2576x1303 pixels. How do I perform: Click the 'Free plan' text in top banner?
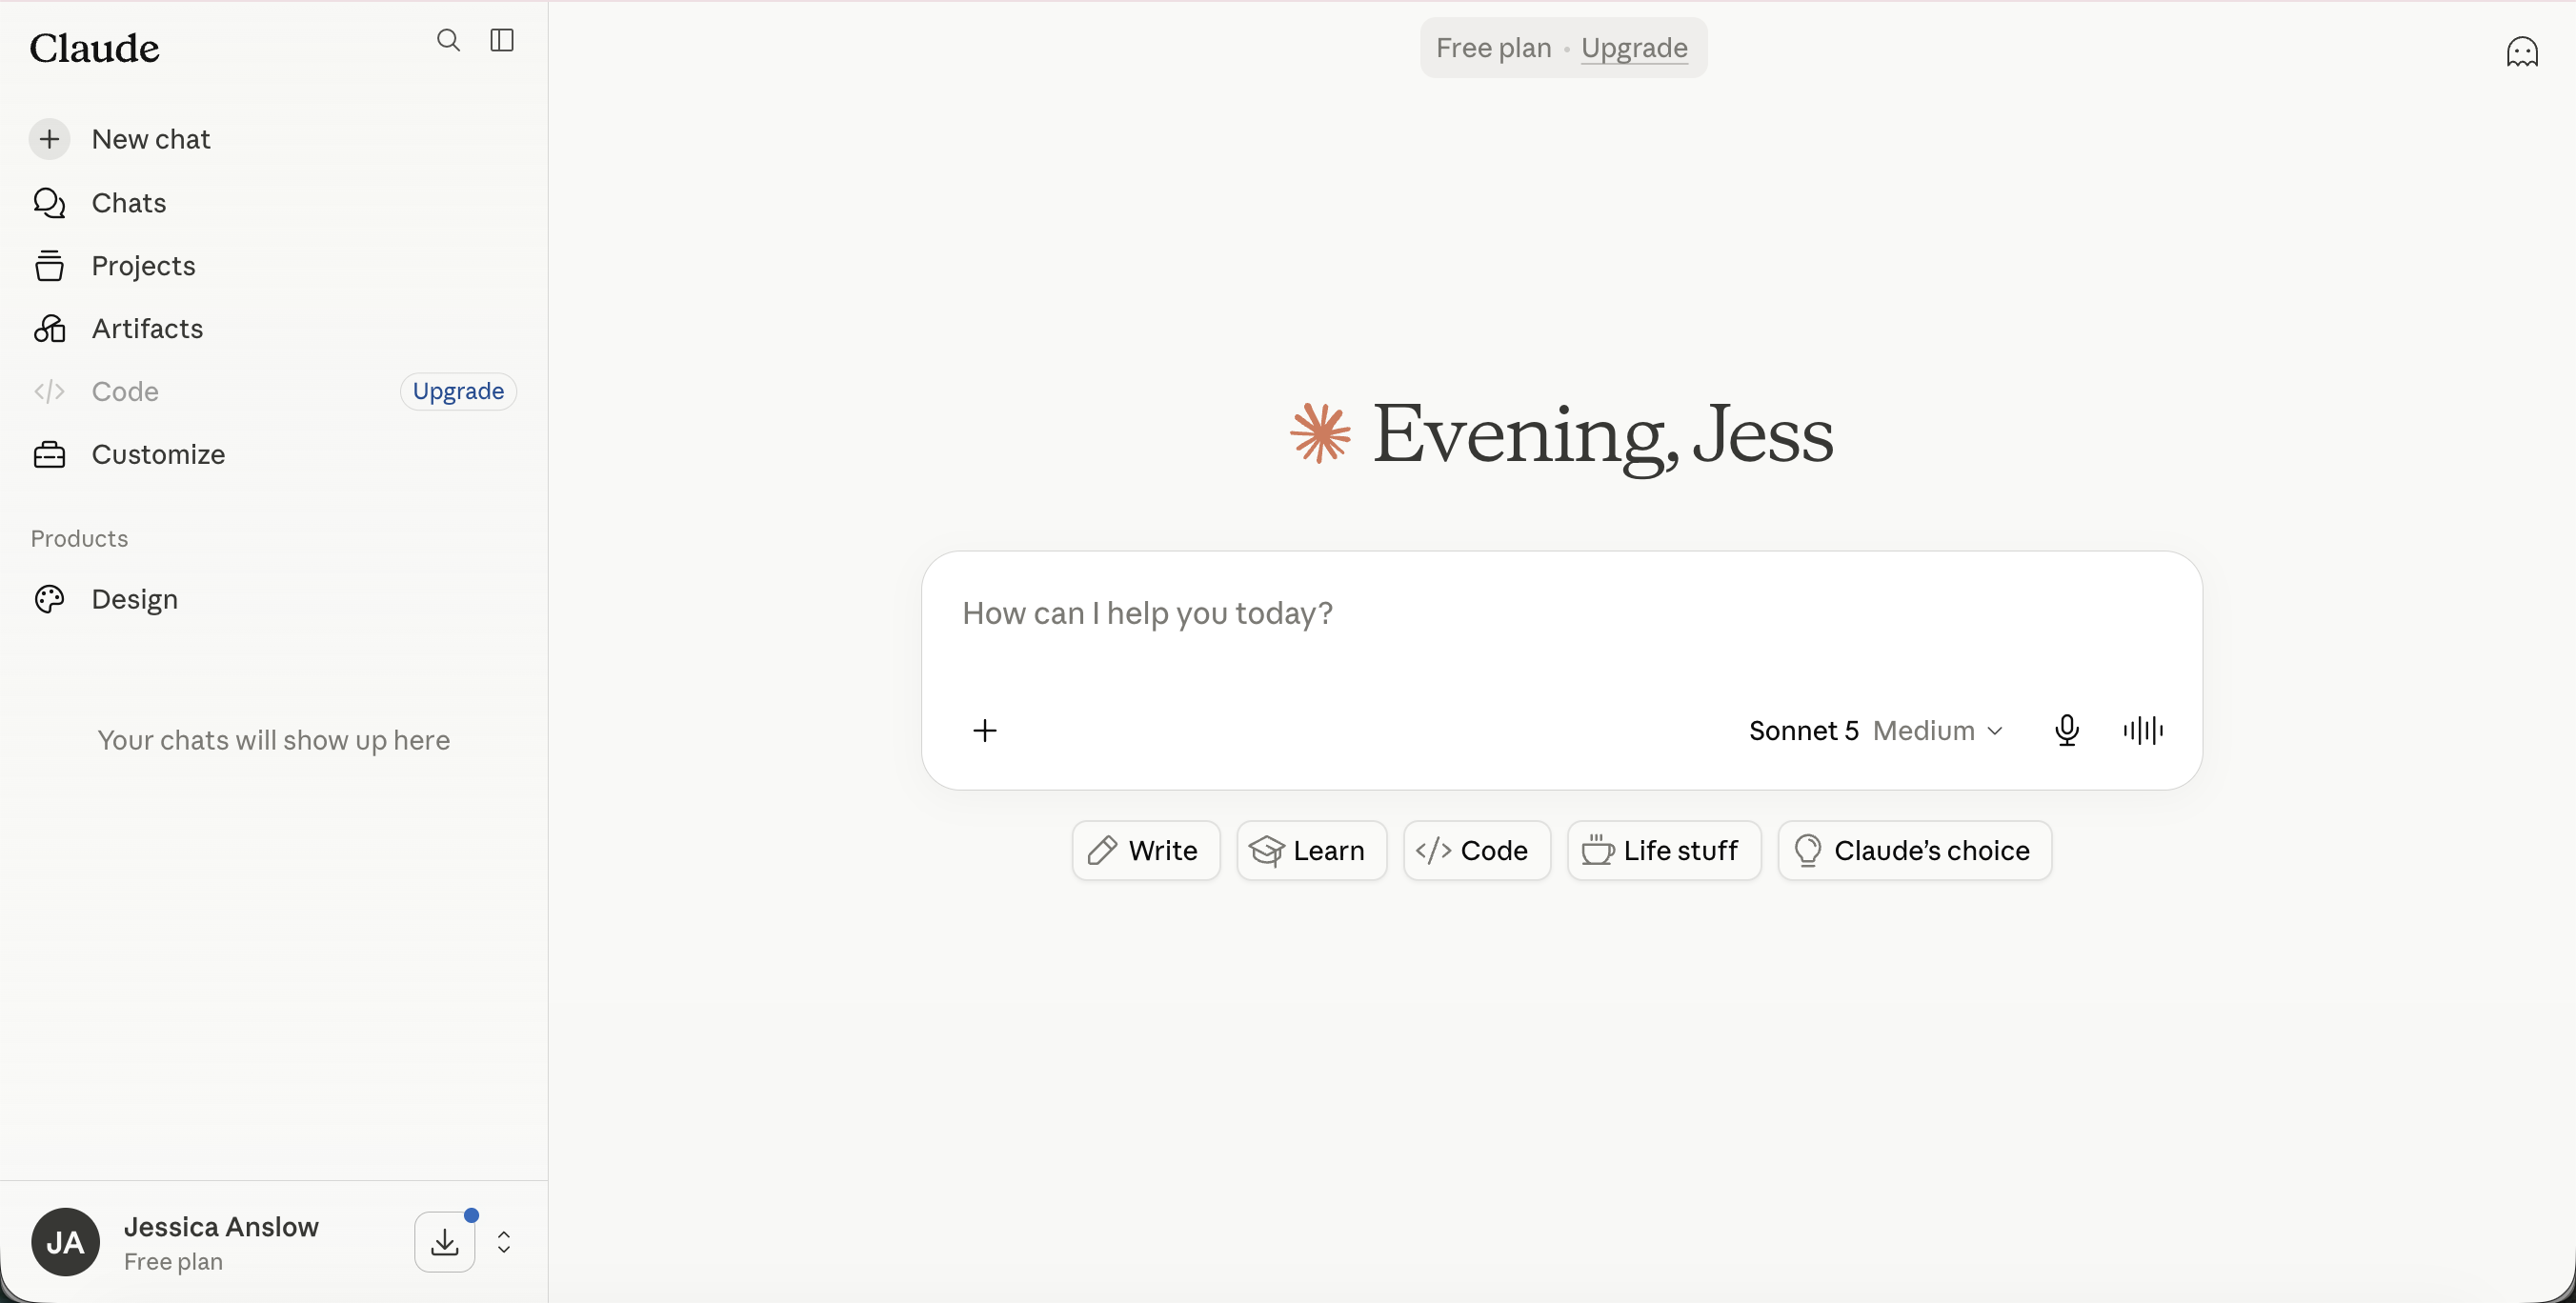(x=1493, y=48)
